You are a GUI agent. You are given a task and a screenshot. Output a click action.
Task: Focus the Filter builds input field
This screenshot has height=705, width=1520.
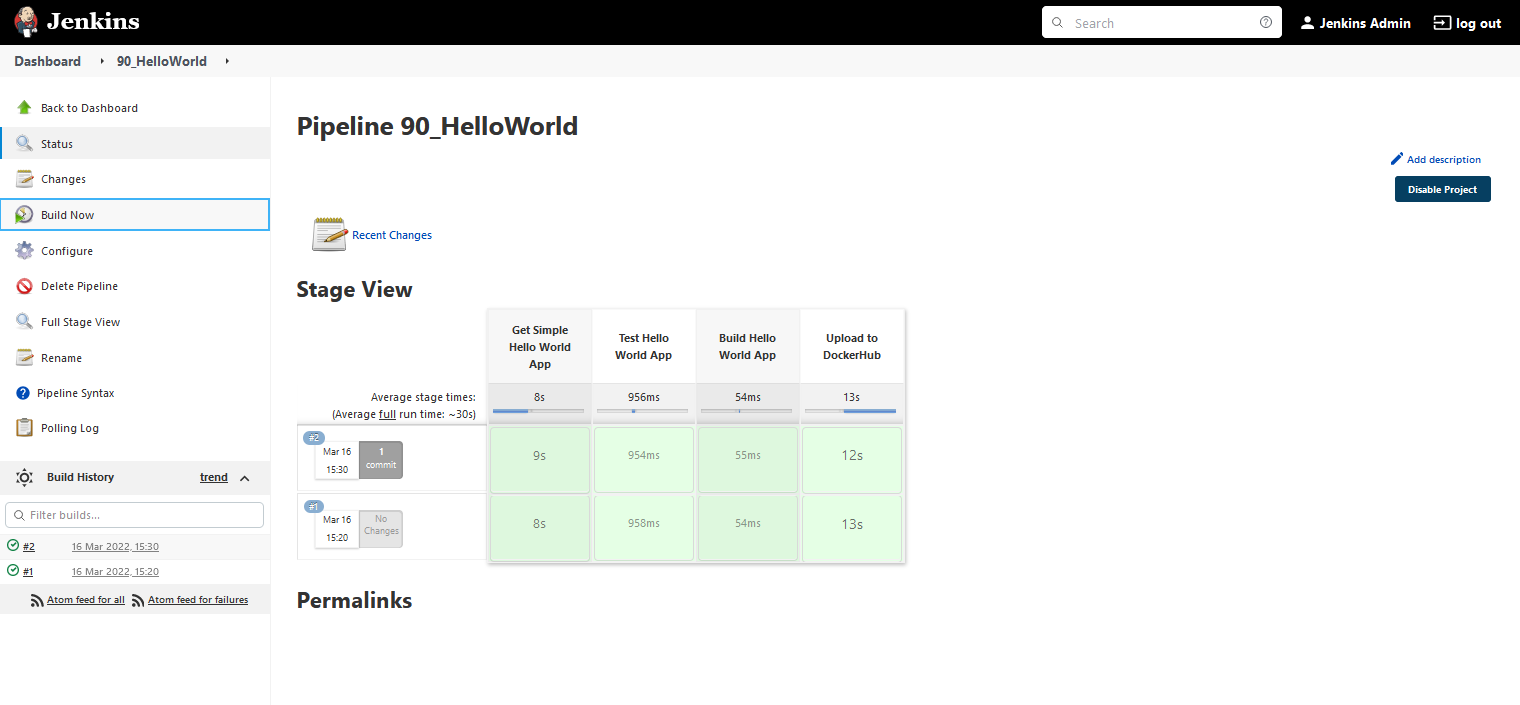(135, 515)
